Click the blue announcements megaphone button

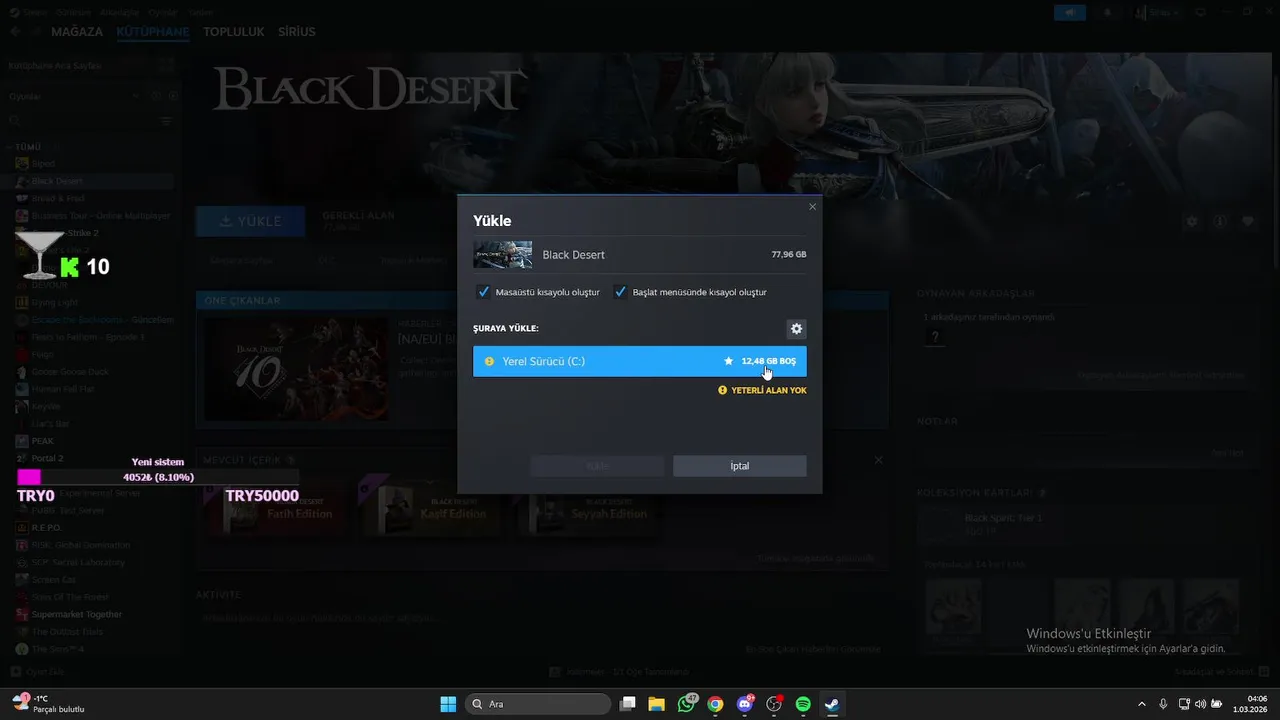1069,13
